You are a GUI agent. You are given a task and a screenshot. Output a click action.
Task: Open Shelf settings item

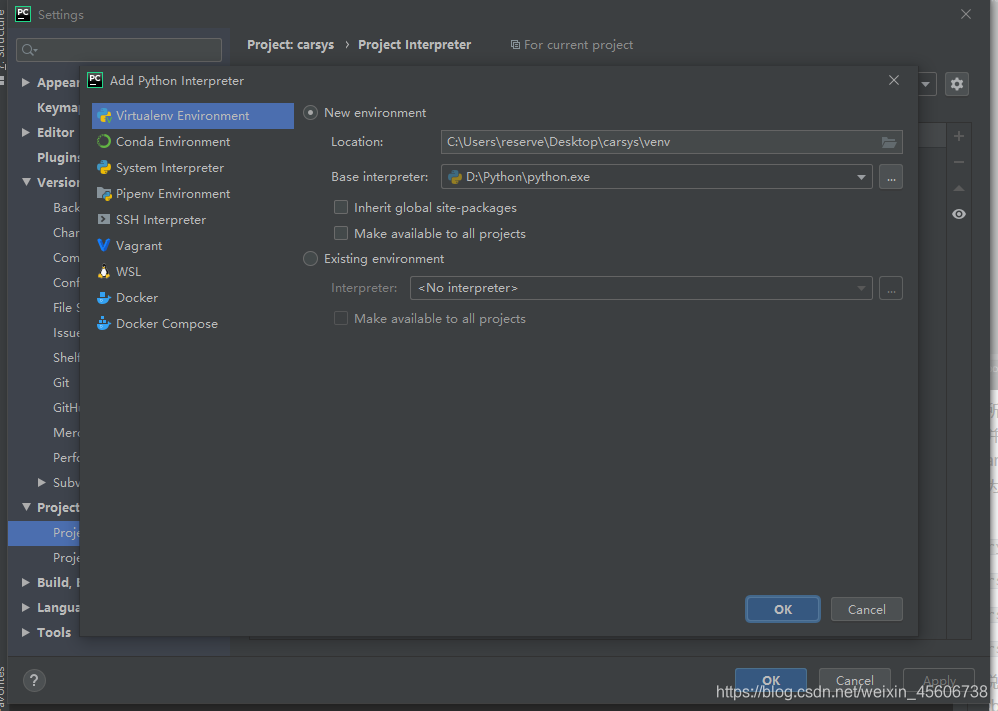(66, 358)
